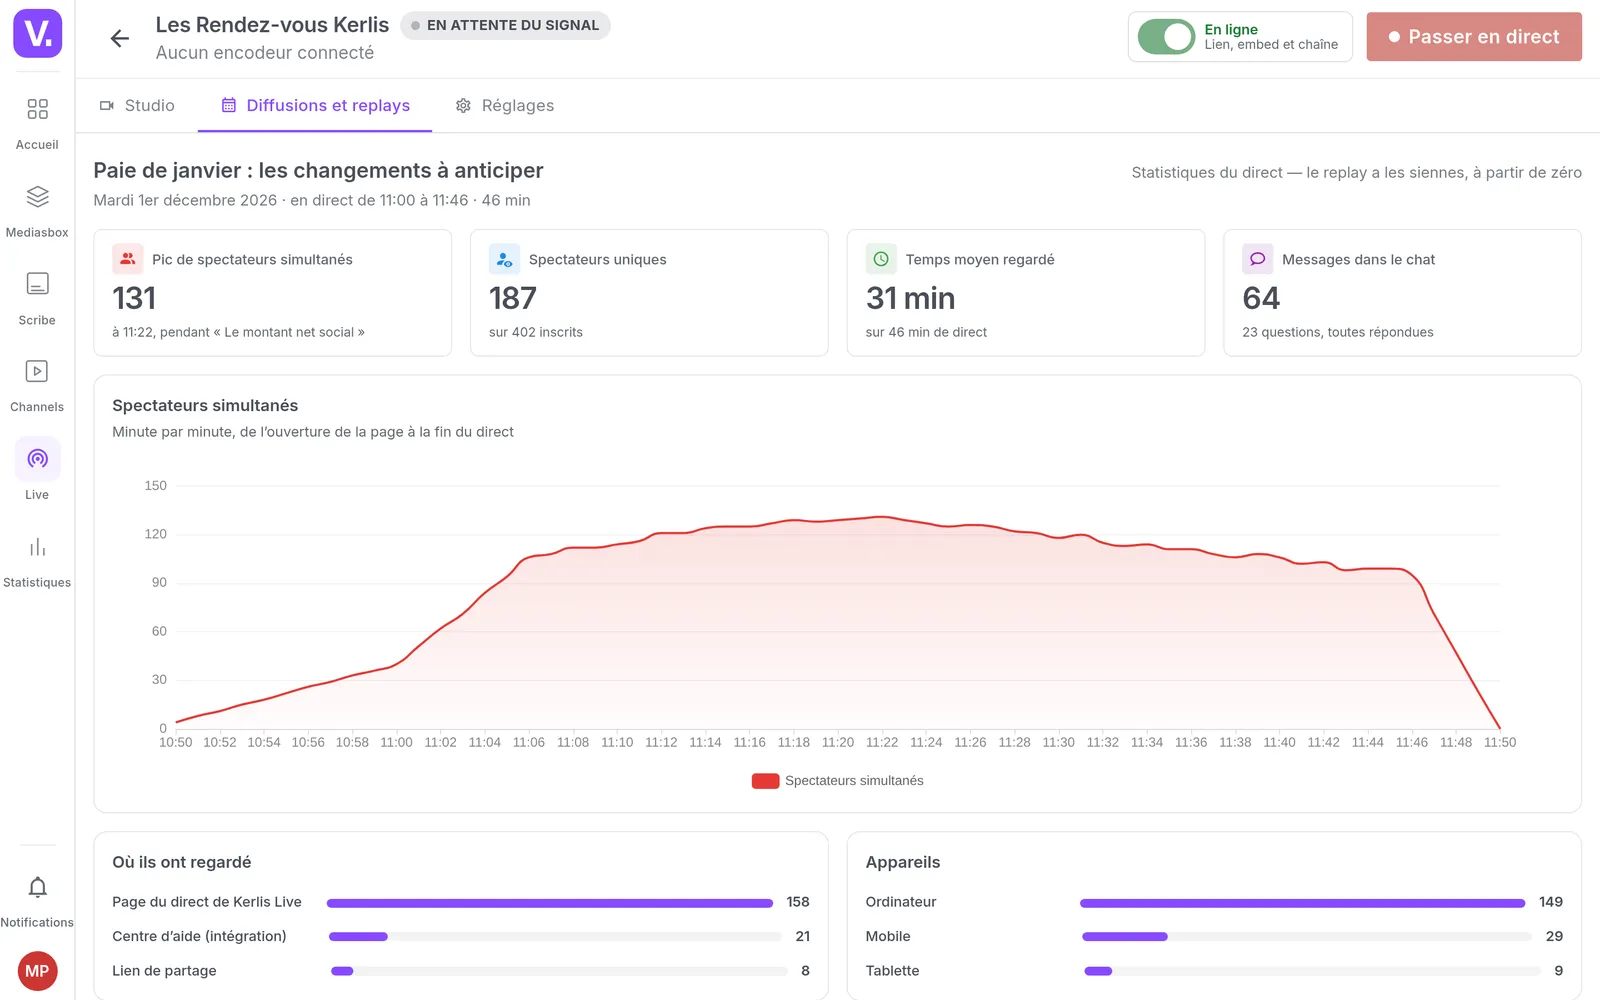Click the clock icon for average watch time
Image resolution: width=1600 pixels, height=1000 pixels.
(x=881, y=259)
